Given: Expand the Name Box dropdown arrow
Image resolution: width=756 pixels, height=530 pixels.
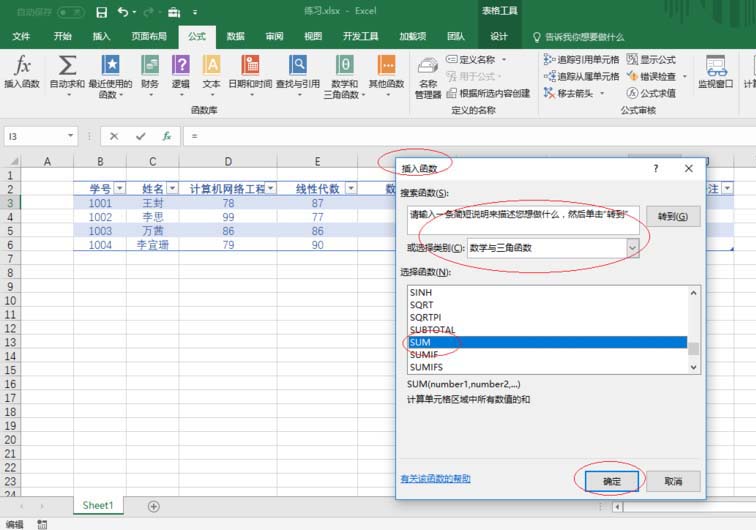Looking at the screenshot, I should point(71,136).
